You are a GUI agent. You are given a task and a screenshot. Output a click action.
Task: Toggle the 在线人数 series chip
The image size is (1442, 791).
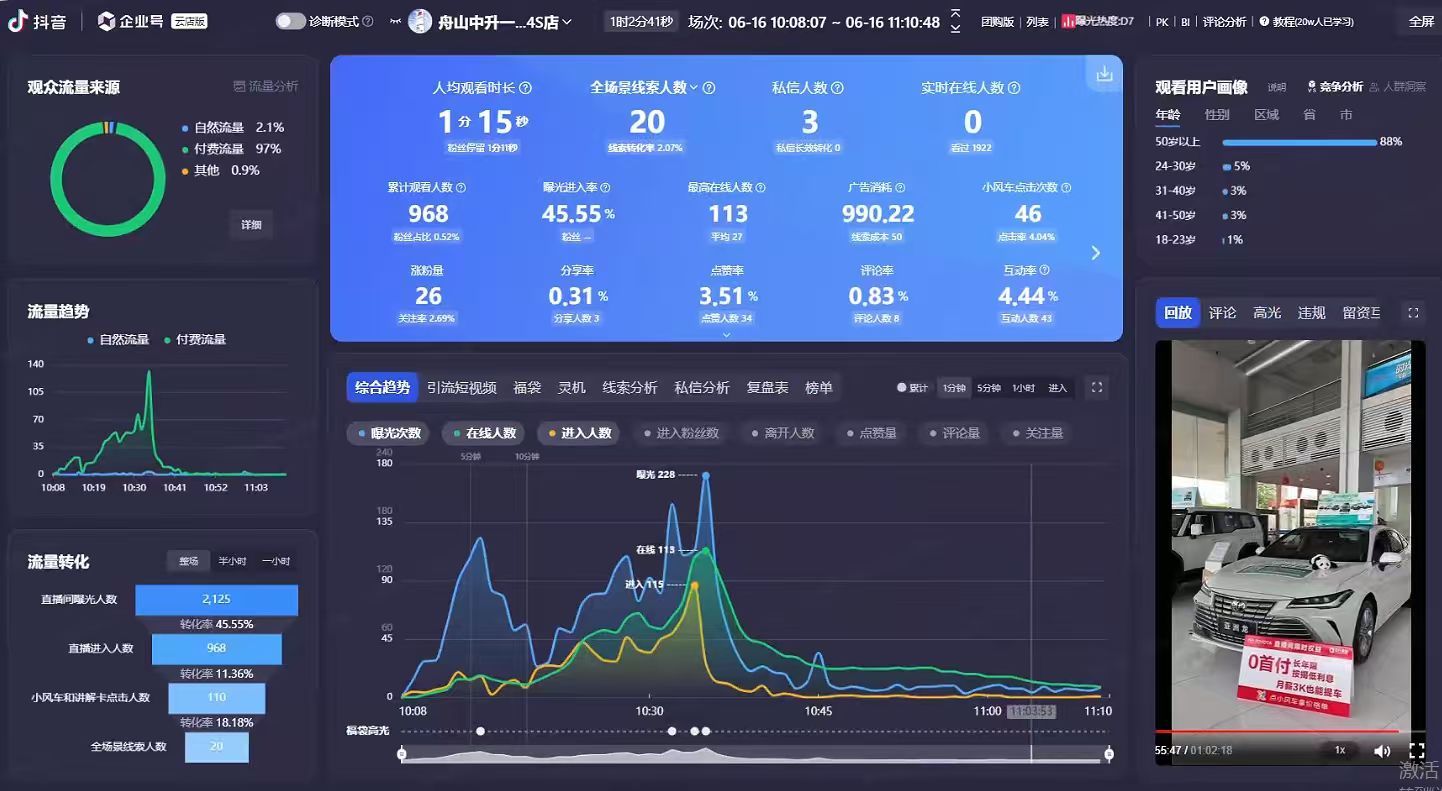click(483, 433)
